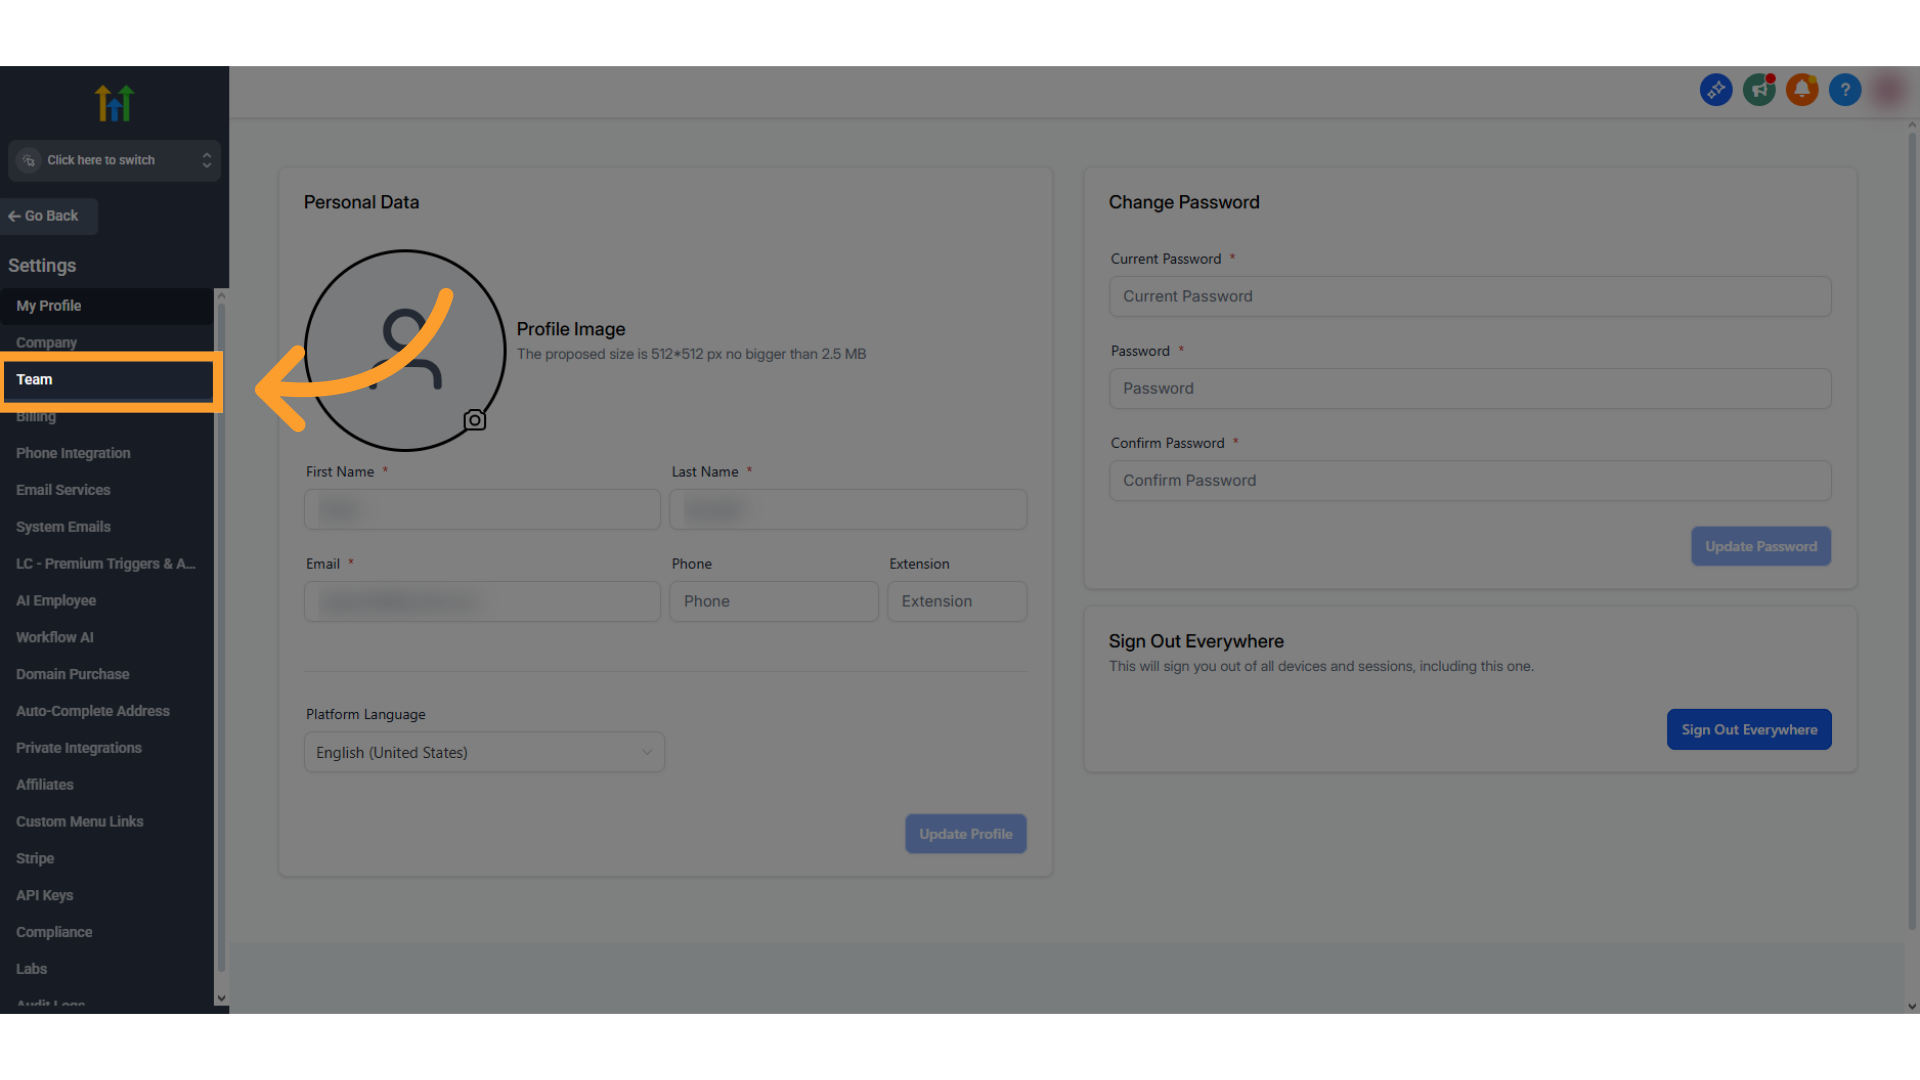The image size is (1920, 1080).
Task: Open the orange bell notifications
Action: (1802, 90)
